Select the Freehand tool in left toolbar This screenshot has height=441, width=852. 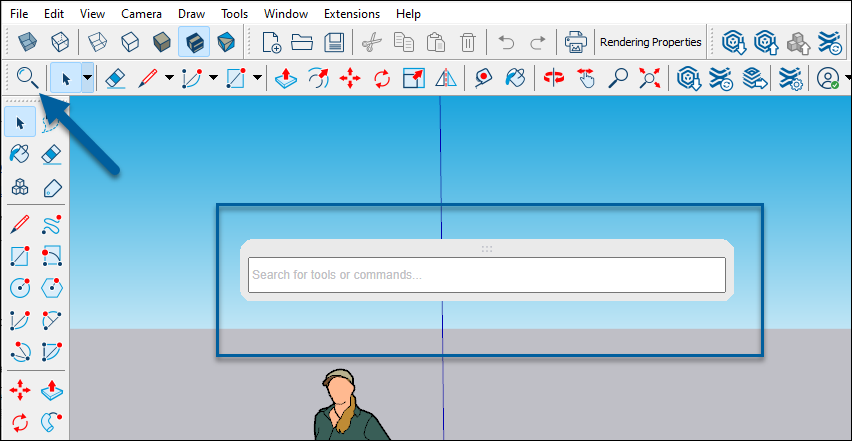(x=52, y=223)
